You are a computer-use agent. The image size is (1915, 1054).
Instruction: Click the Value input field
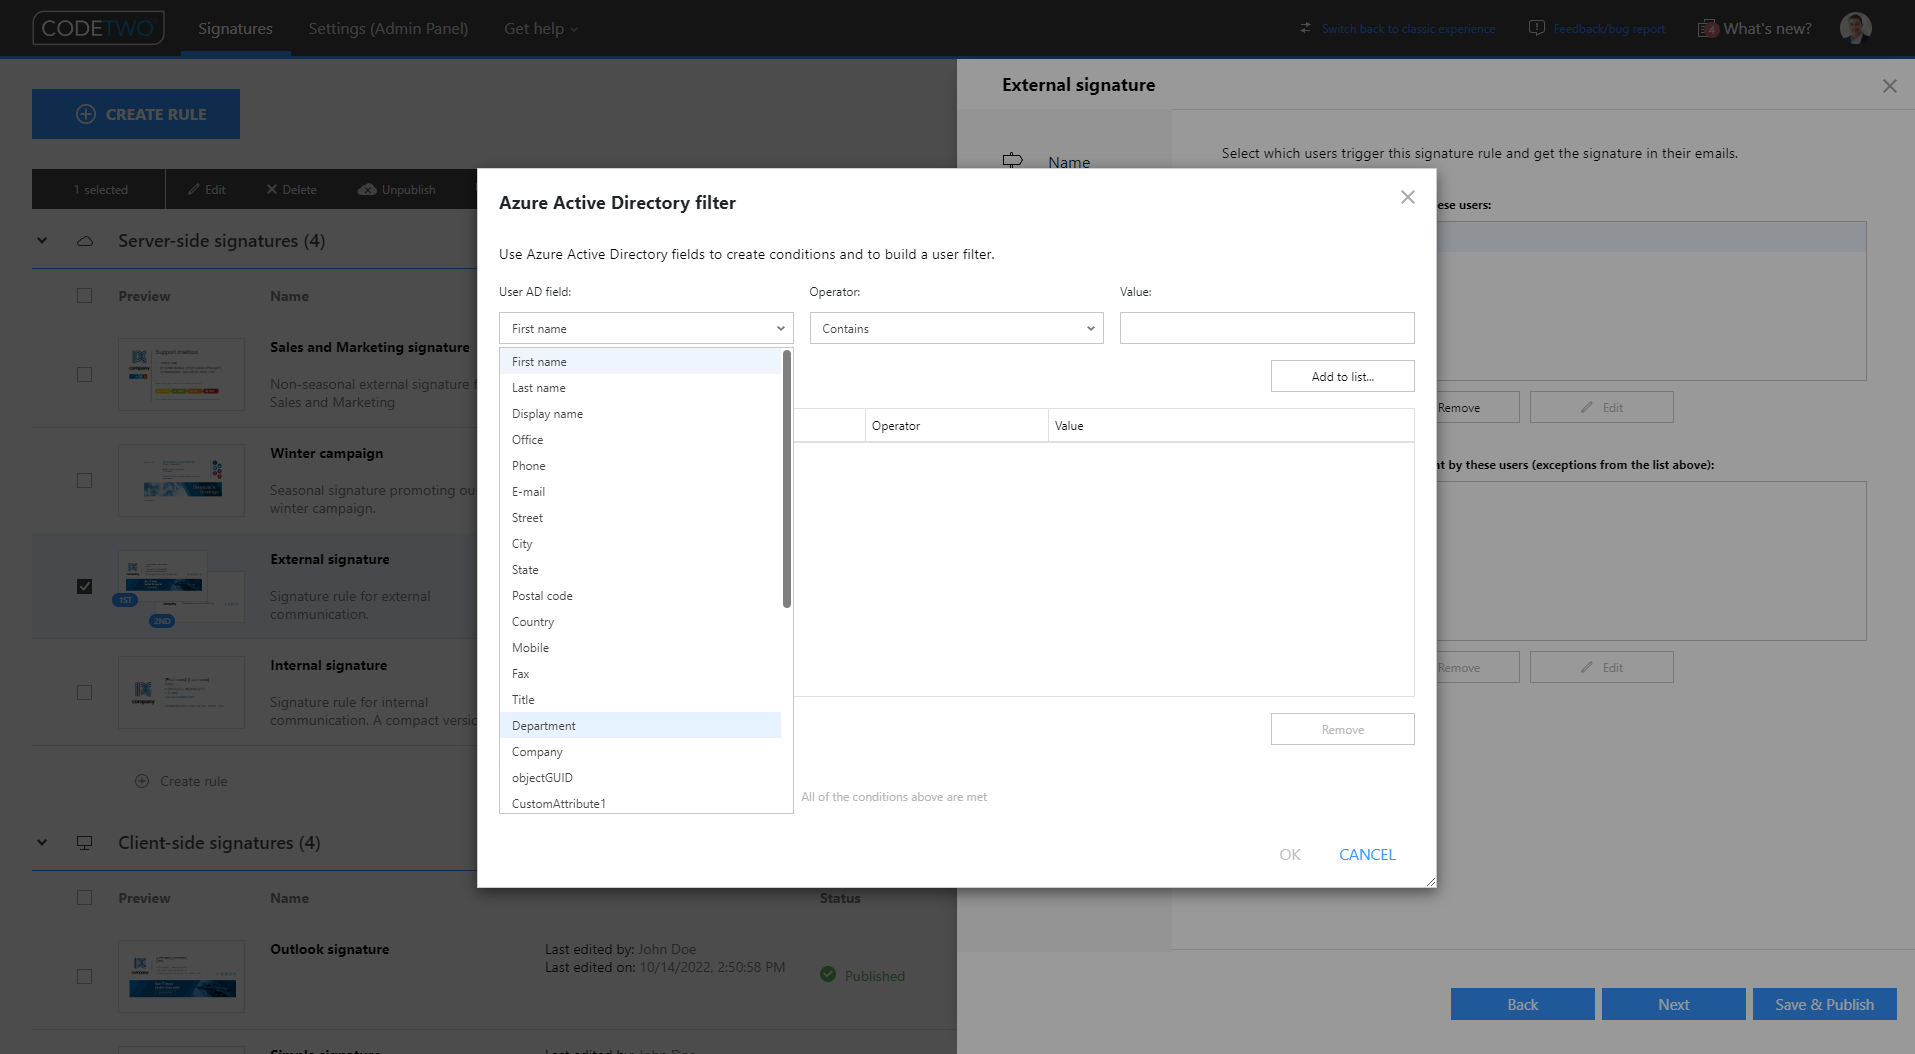point(1267,328)
